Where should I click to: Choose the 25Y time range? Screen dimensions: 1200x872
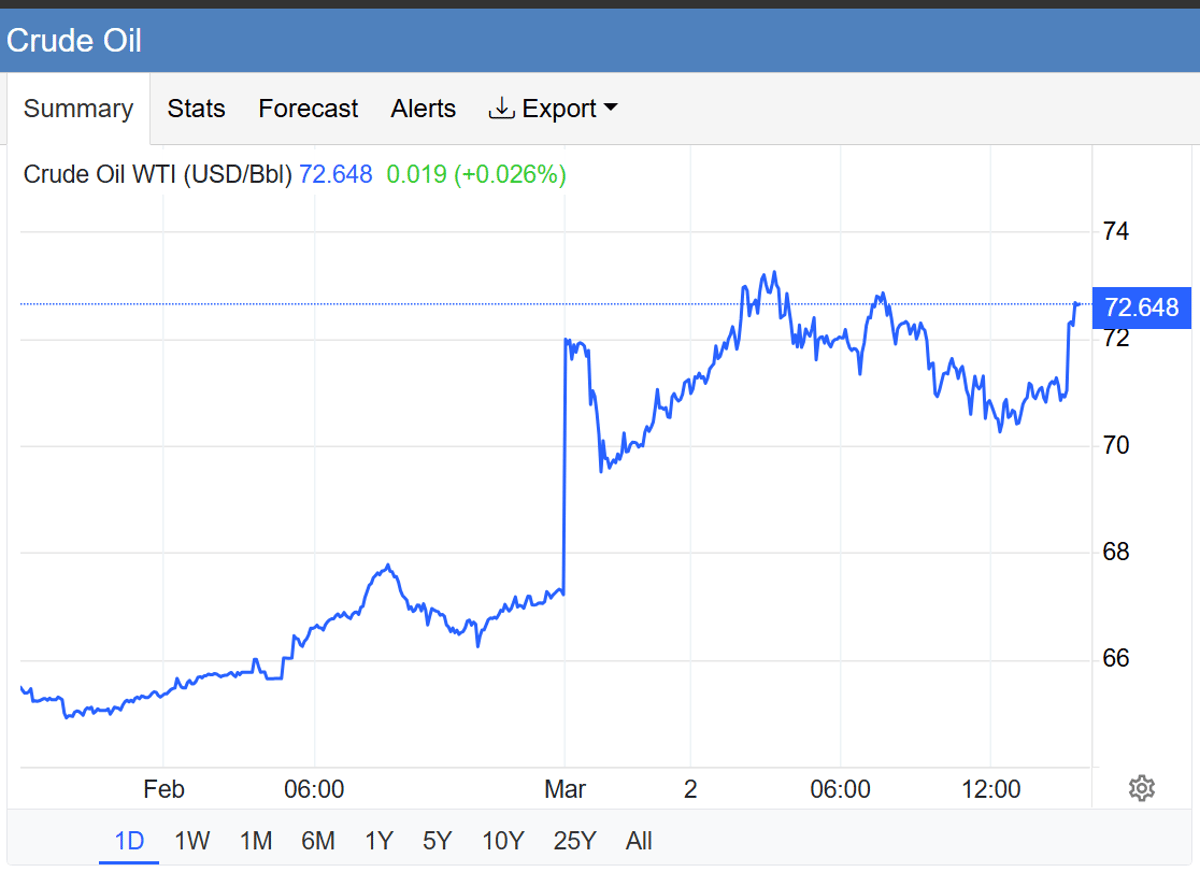[x=574, y=841]
